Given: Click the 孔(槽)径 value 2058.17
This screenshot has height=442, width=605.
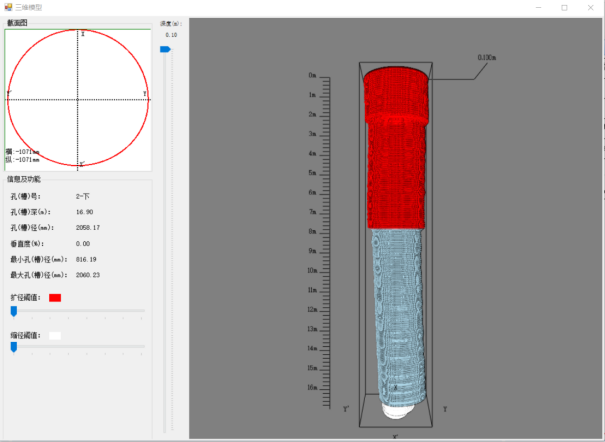Looking at the screenshot, I should [89, 228].
